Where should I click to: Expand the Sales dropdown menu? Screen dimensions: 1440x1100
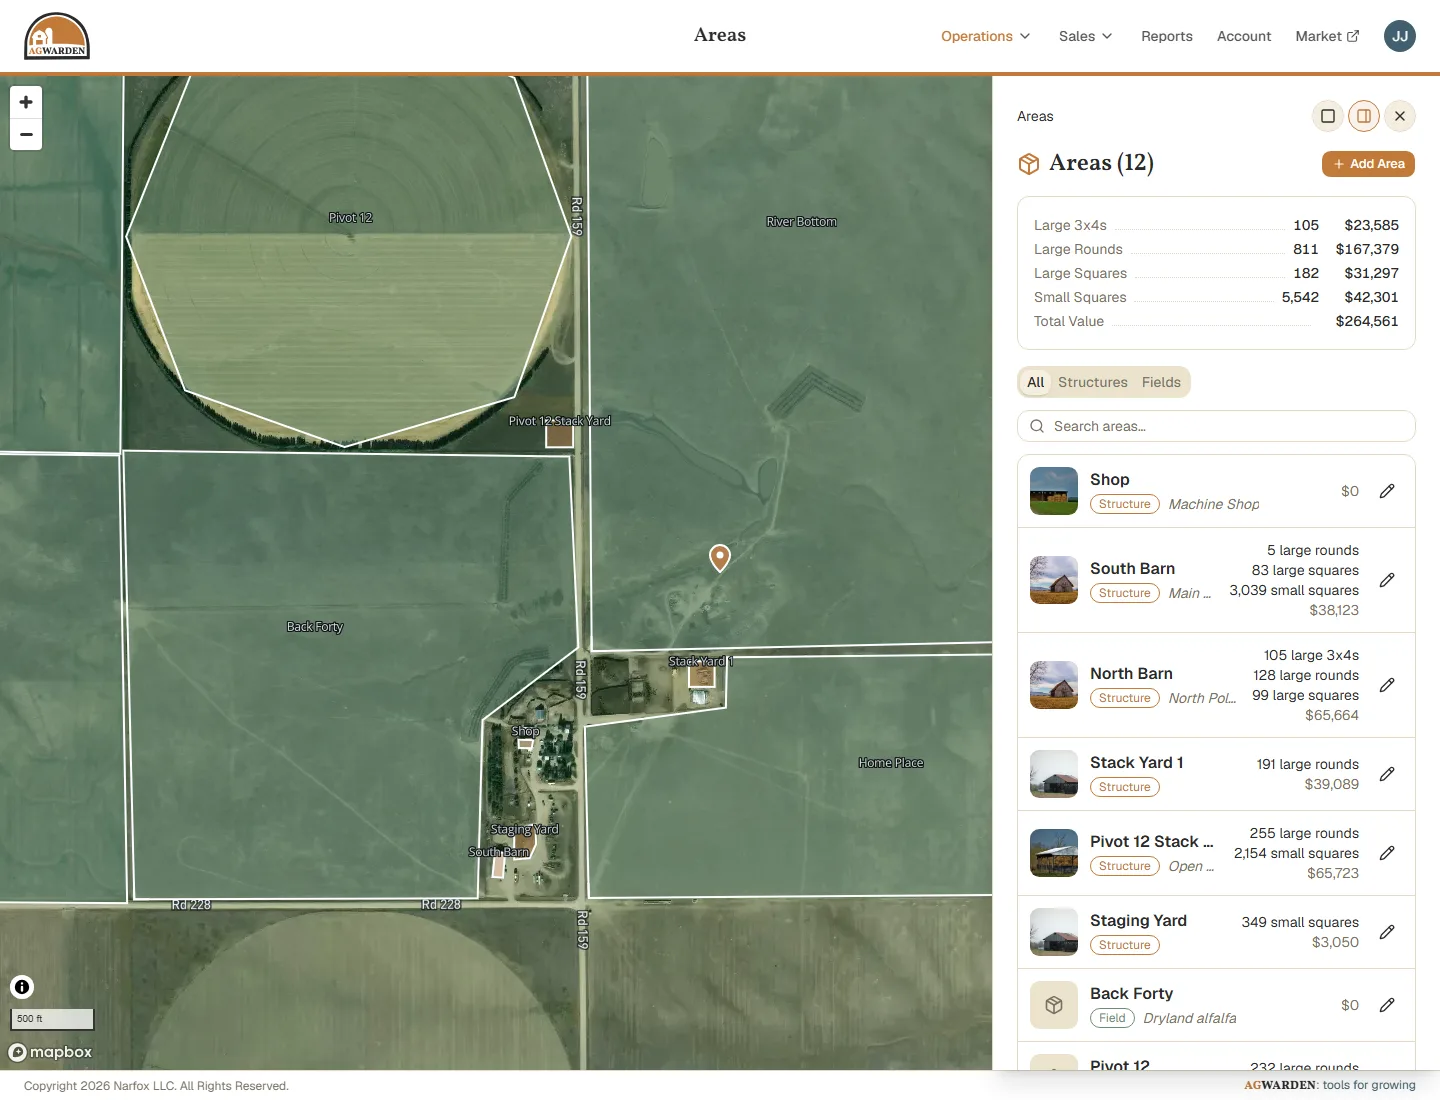pyautogui.click(x=1085, y=36)
